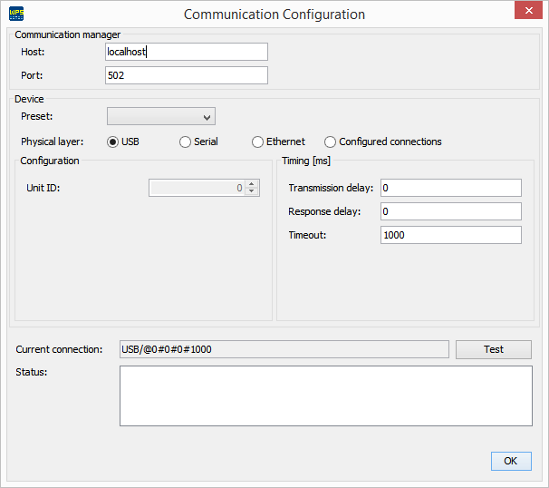This screenshot has width=549, height=488.
Task: Click the Test button
Action: click(x=494, y=349)
